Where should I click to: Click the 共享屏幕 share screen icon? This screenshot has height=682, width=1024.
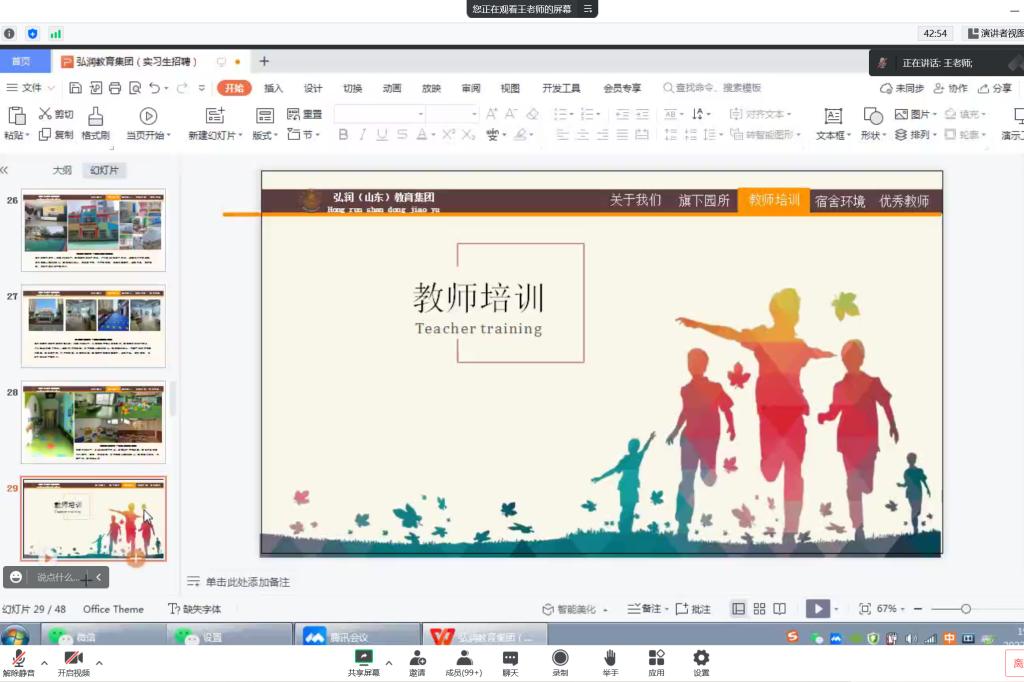coord(363,658)
